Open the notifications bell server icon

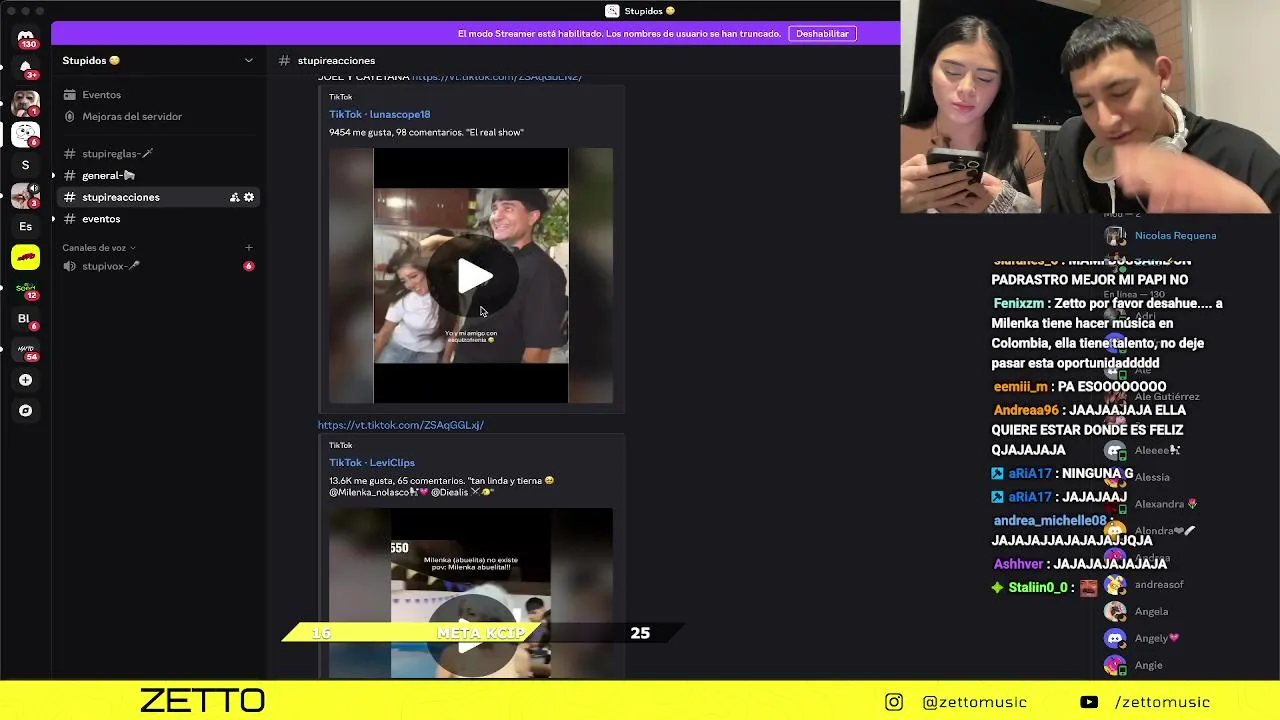[26, 69]
